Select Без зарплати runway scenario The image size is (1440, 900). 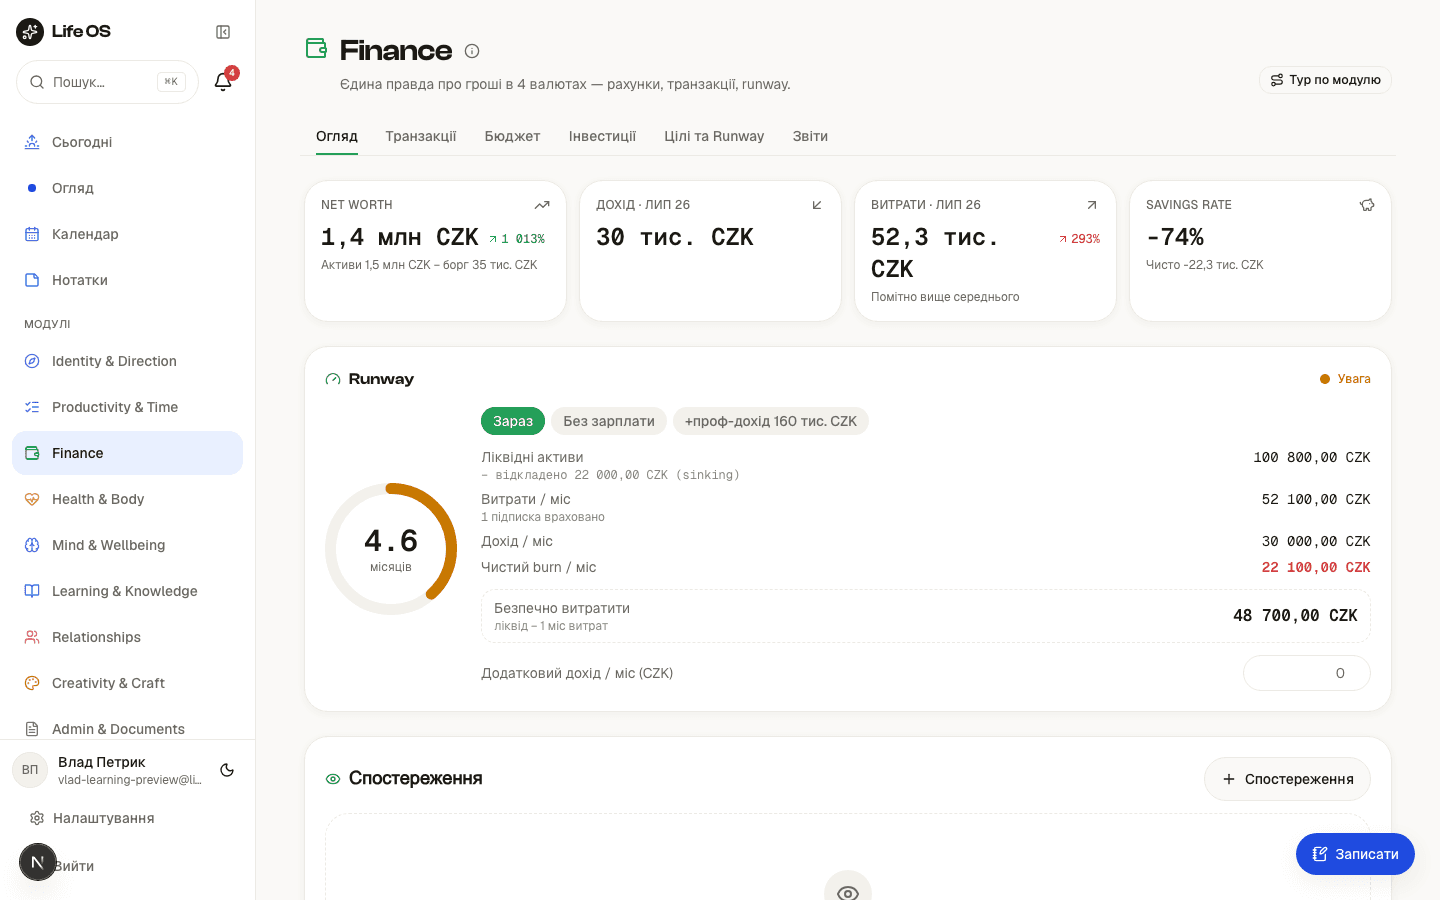tap(609, 421)
